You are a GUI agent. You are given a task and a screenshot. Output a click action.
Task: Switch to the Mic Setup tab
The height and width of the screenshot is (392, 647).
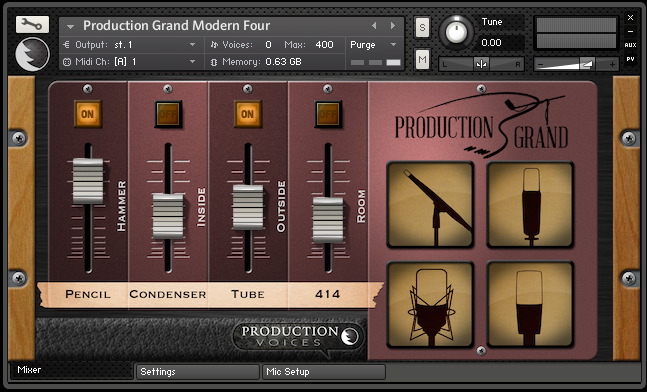point(324,372)
